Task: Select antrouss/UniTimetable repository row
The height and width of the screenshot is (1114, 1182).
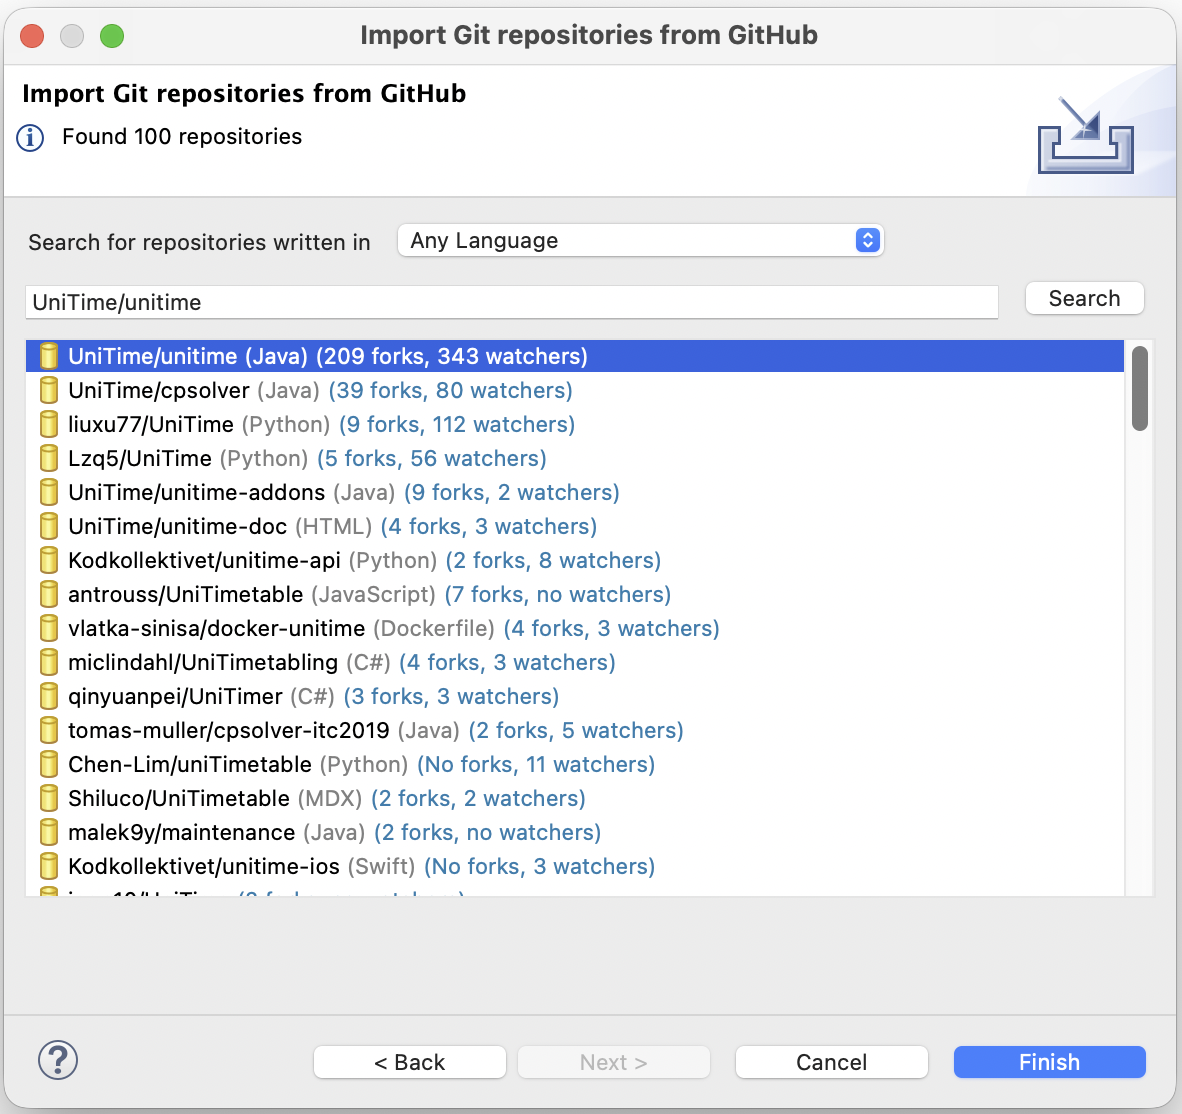Action: (574, 594)
